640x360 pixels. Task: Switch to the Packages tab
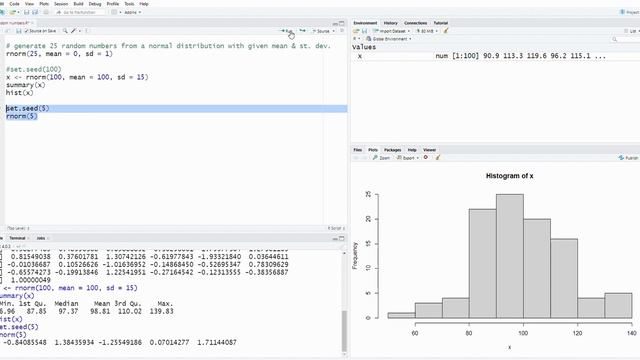point(393,150)
